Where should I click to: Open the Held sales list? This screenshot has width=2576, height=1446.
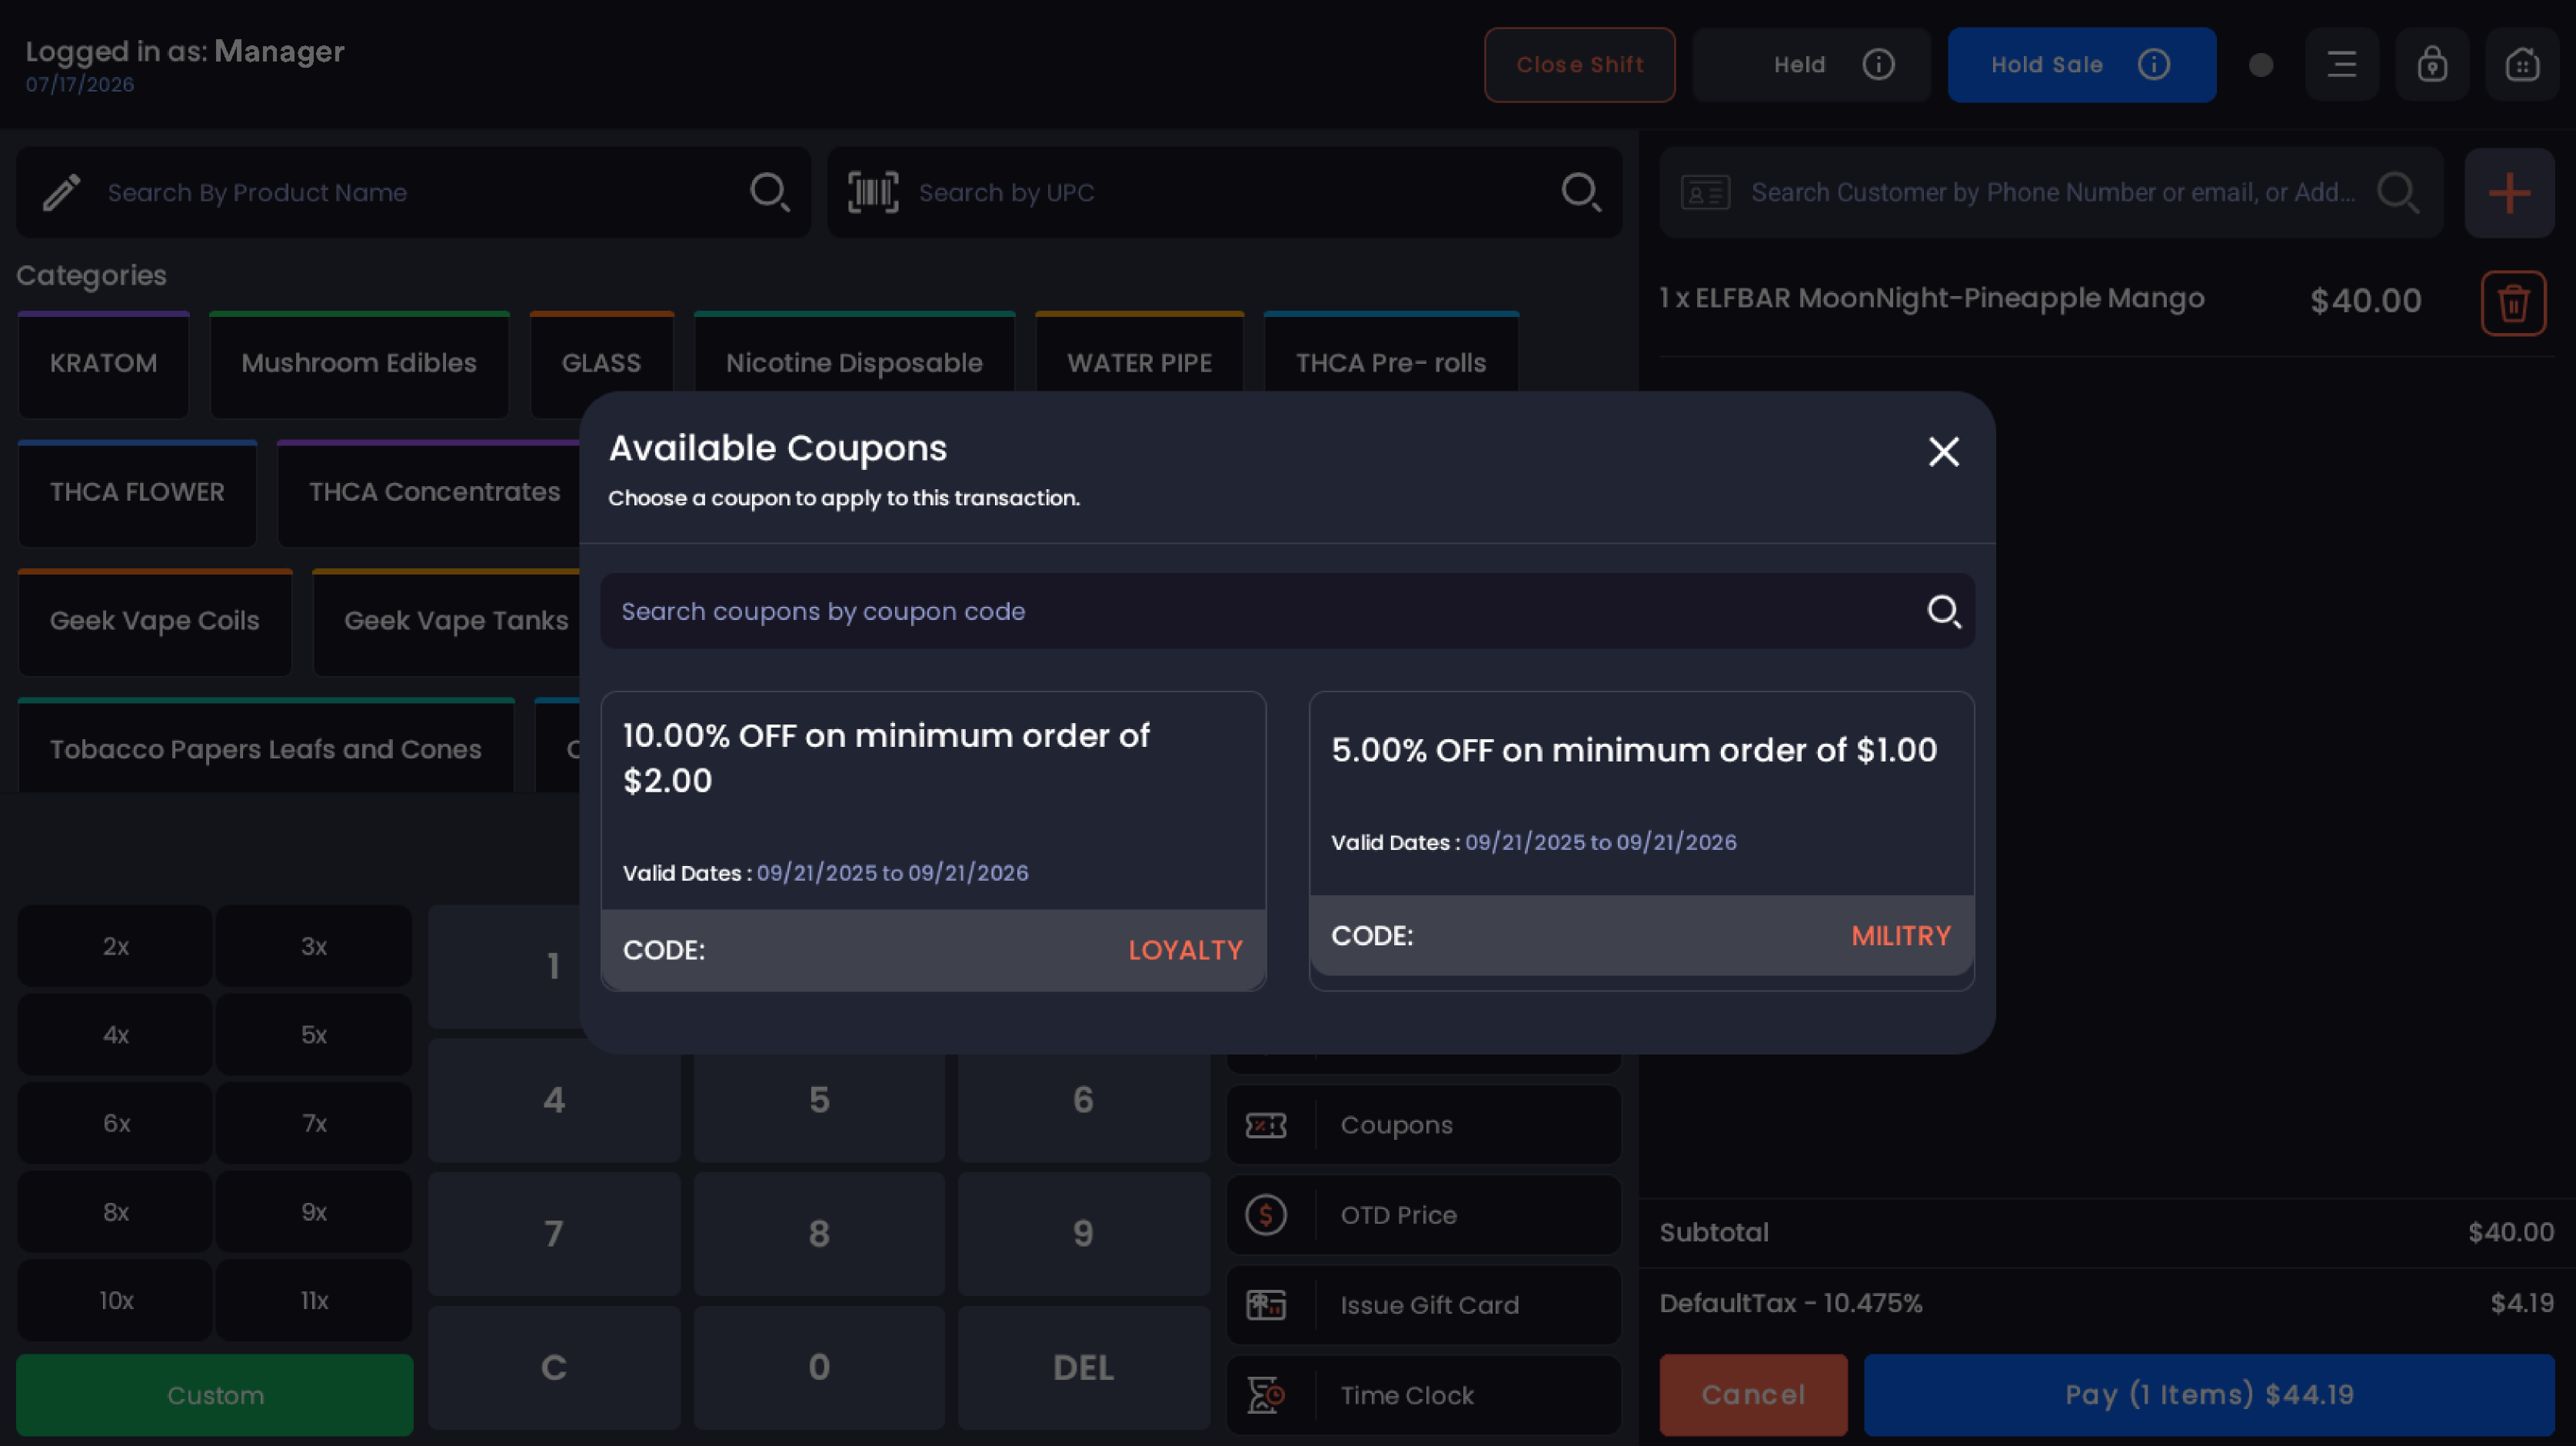(1811, 65)
